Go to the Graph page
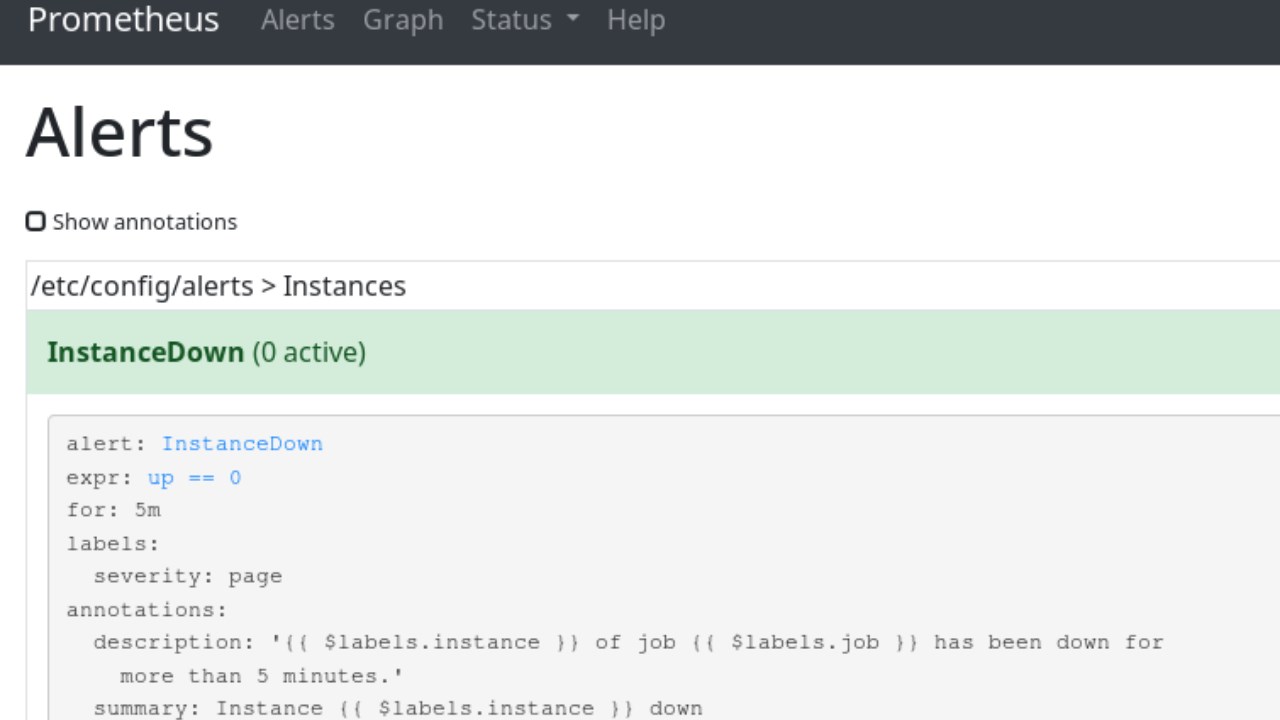Screen dimensions: 1280x720 click(402, 20)
